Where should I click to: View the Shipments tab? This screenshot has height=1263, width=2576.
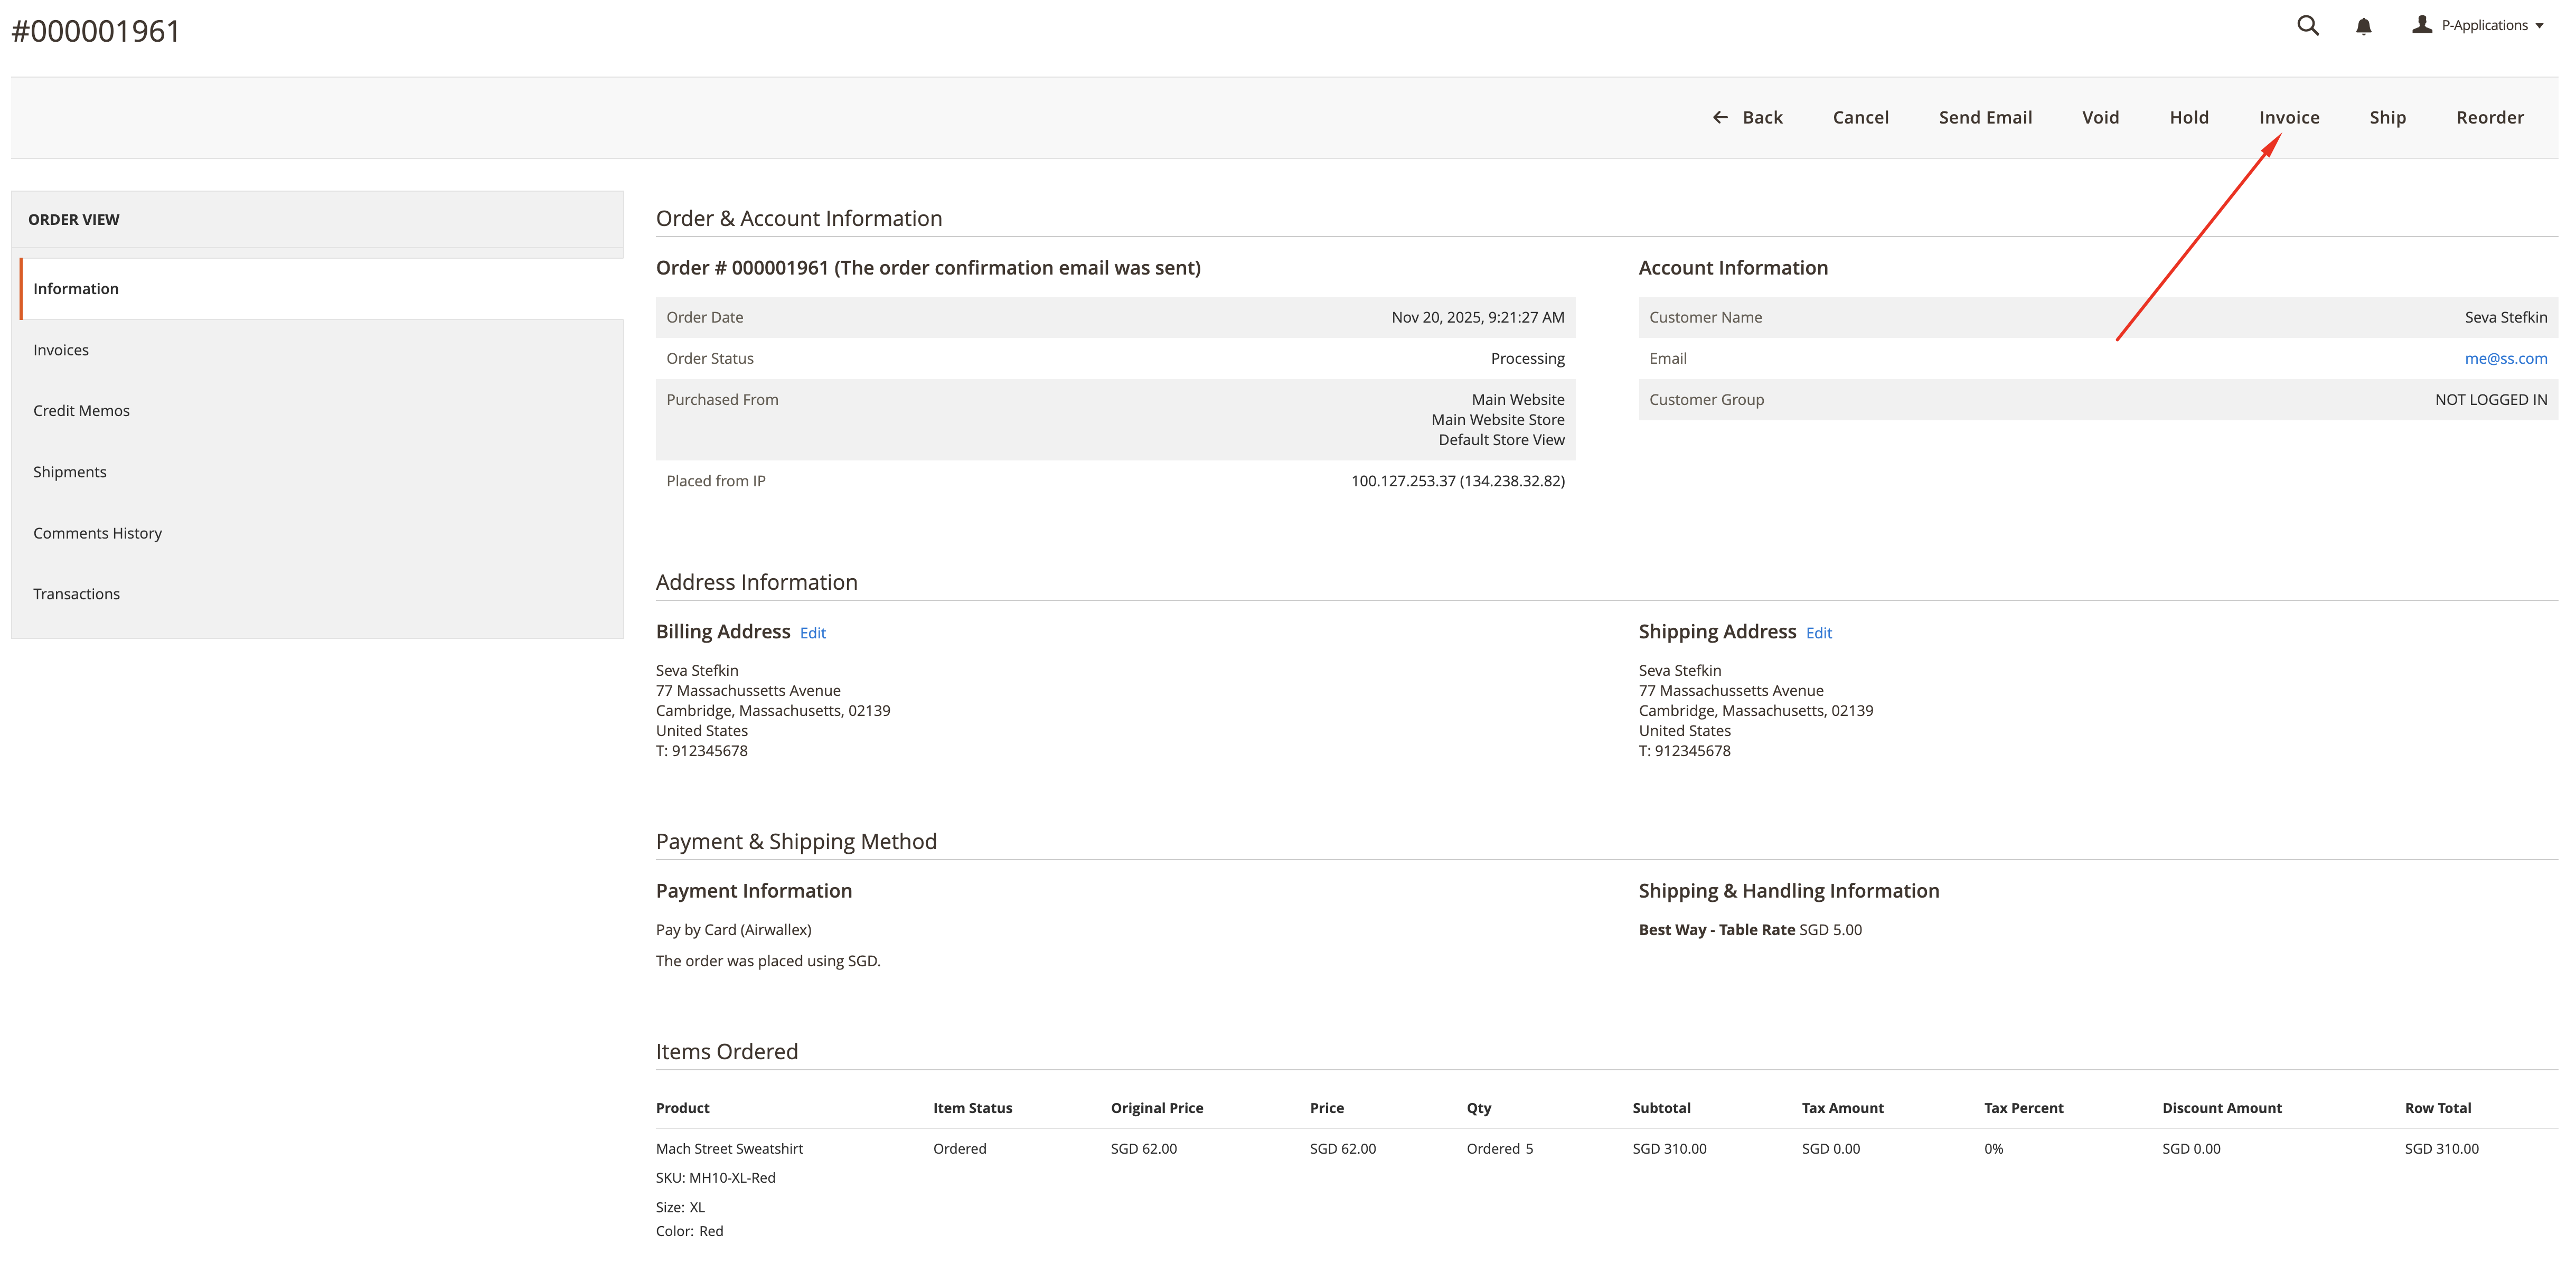(x=69, y=471)
